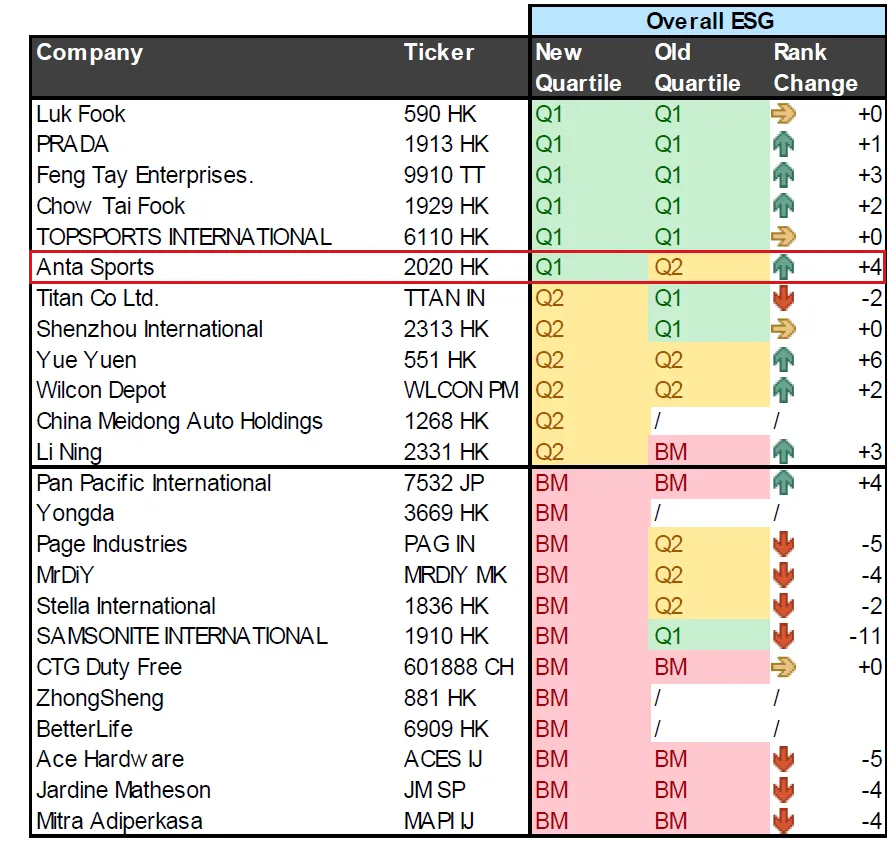
Task: Click the sideways arrow in Luk Fook row
Action: coord(783,114)
